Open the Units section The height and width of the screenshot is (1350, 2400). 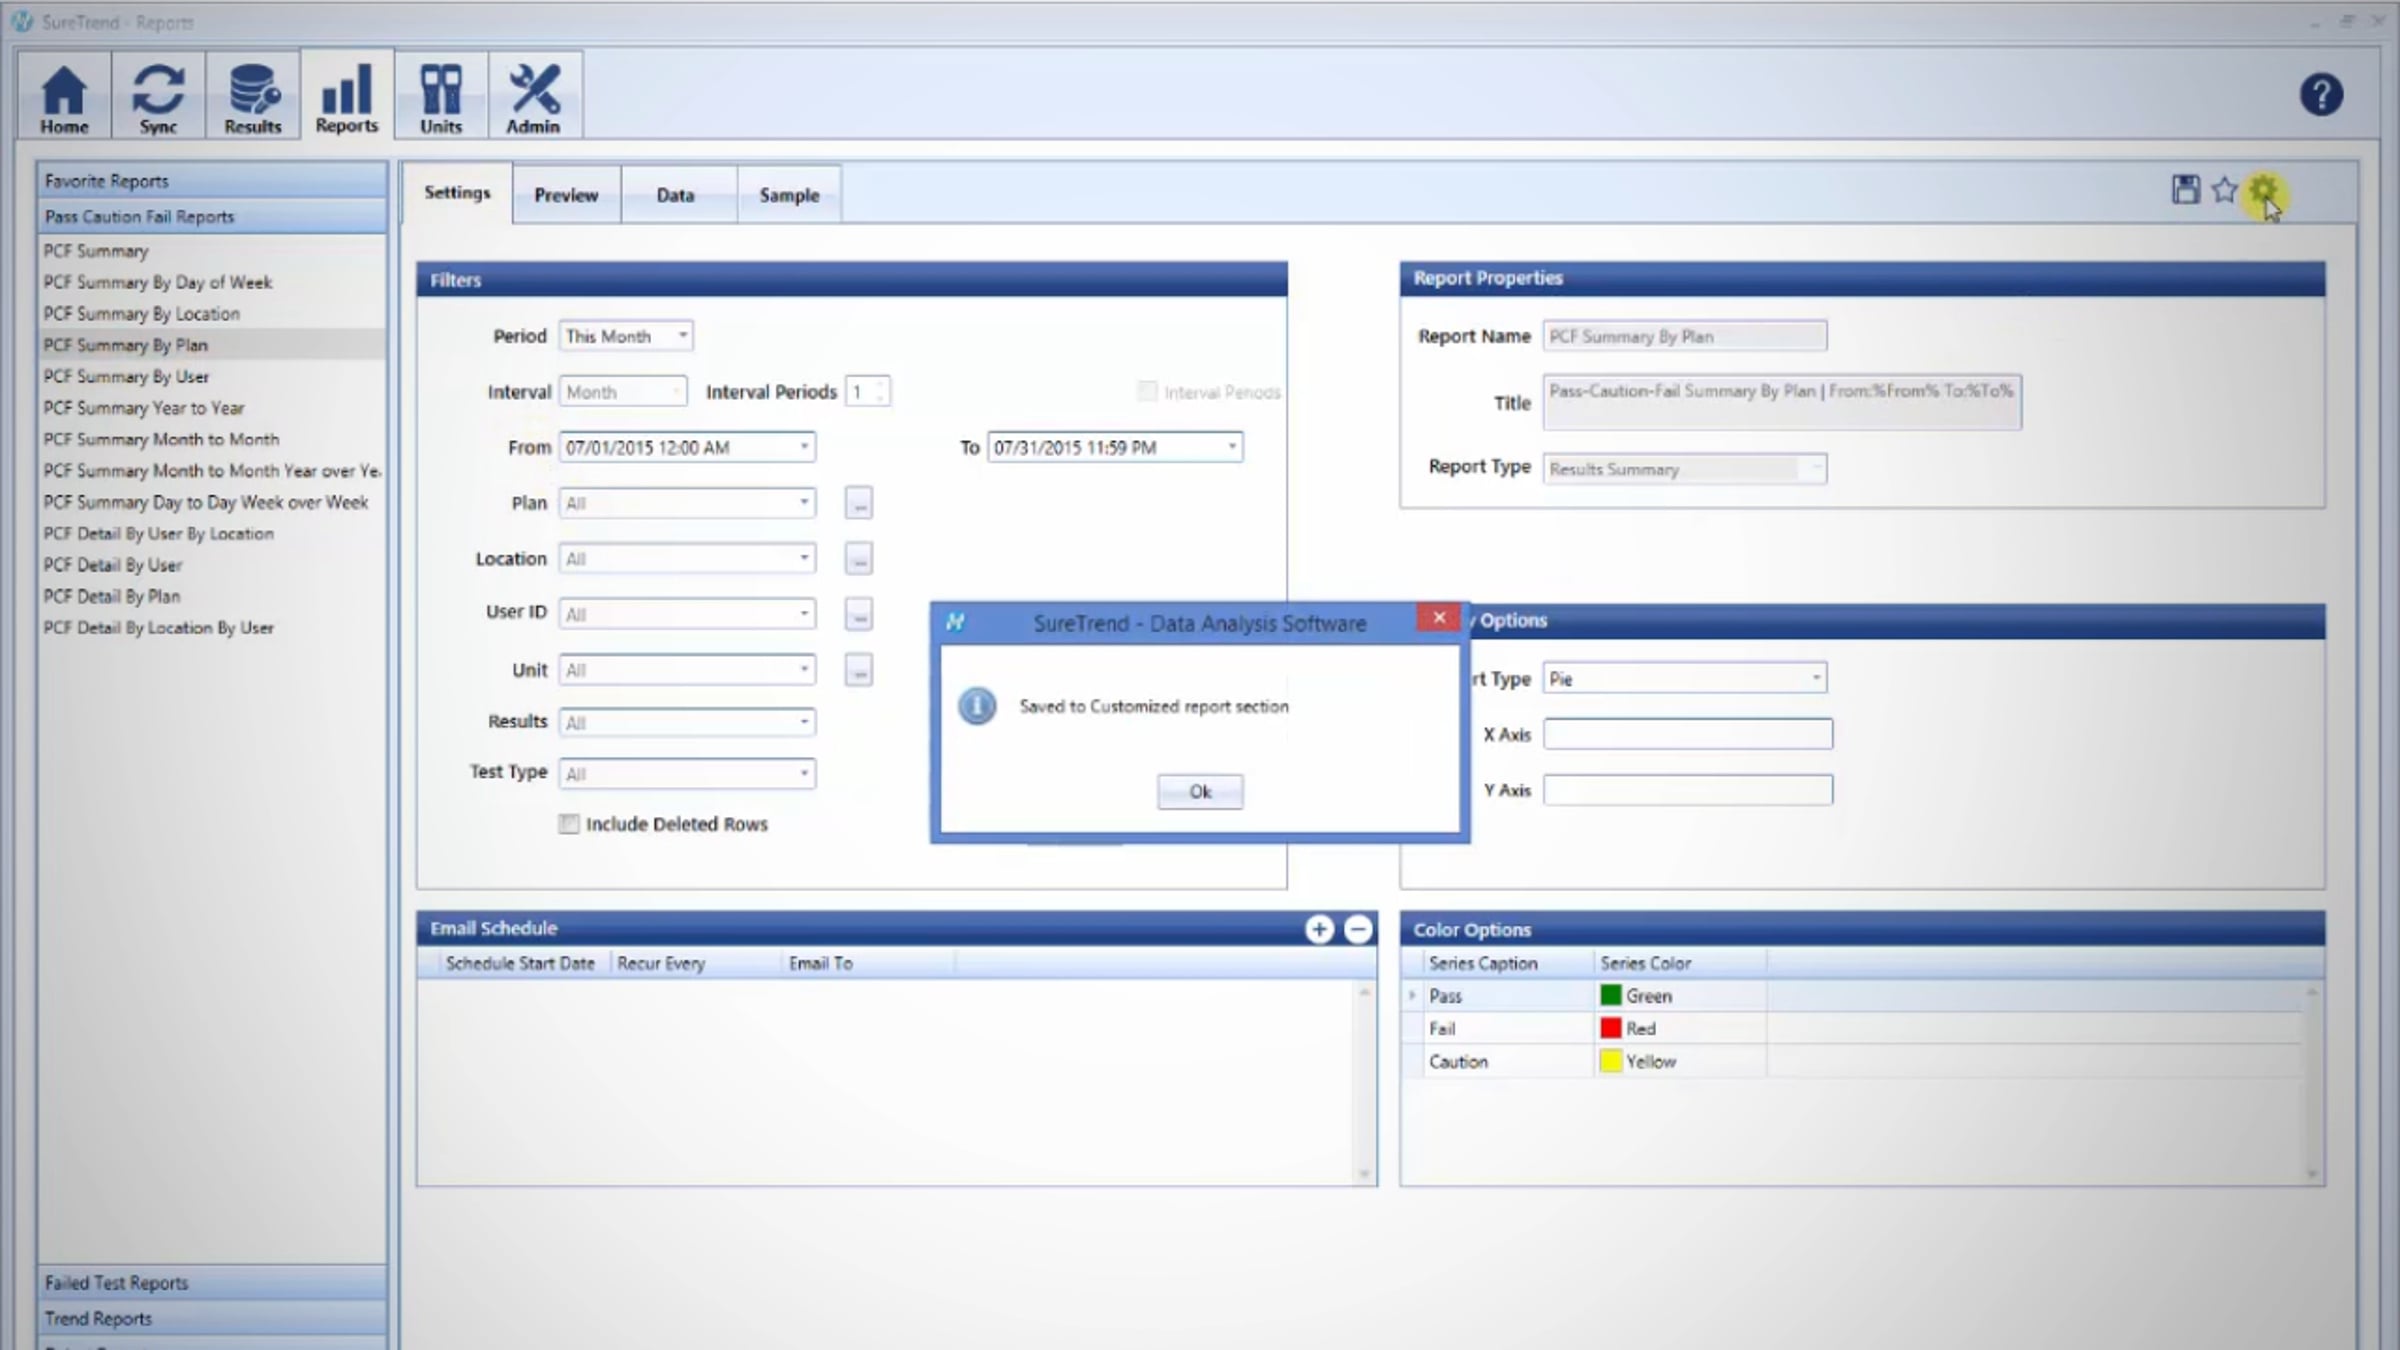pos(441,96)
